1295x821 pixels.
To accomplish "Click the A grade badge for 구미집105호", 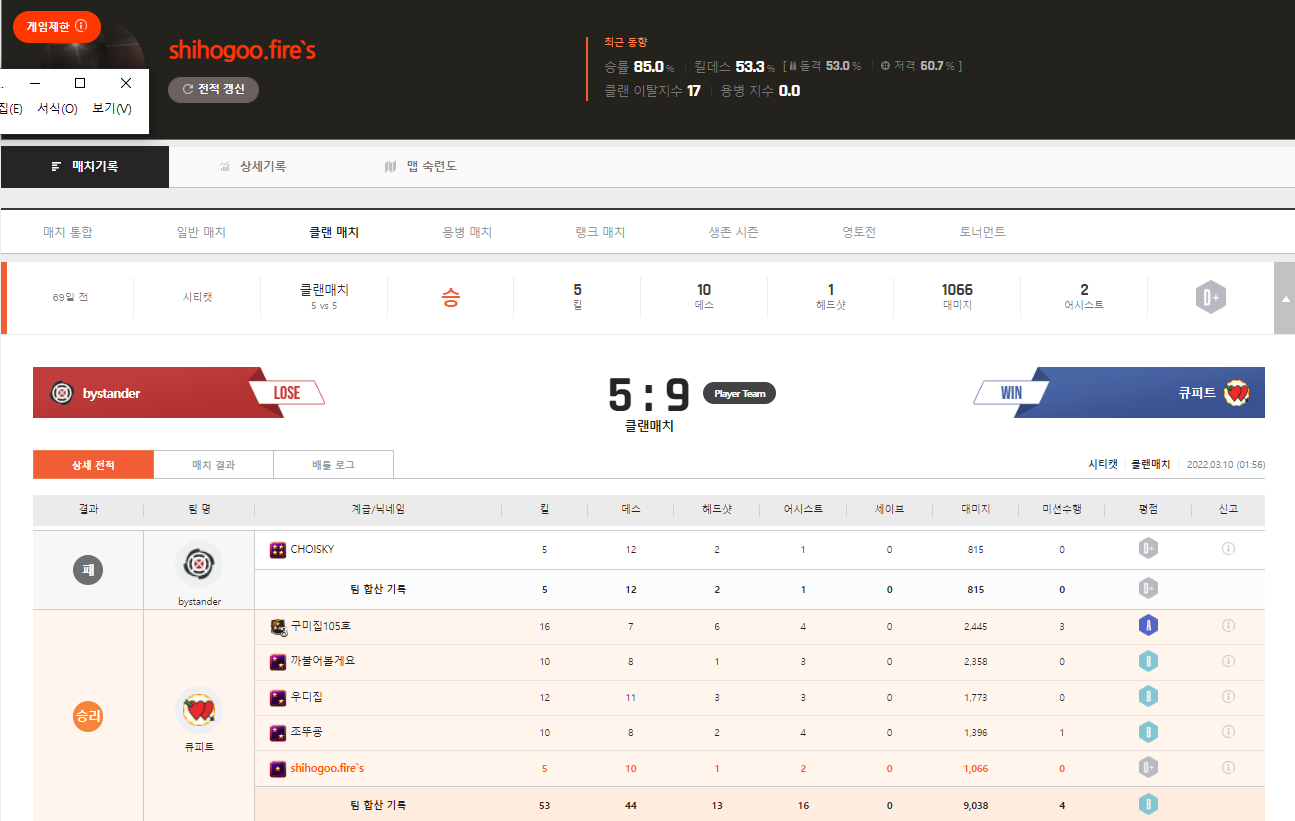I will (1148, 626).
